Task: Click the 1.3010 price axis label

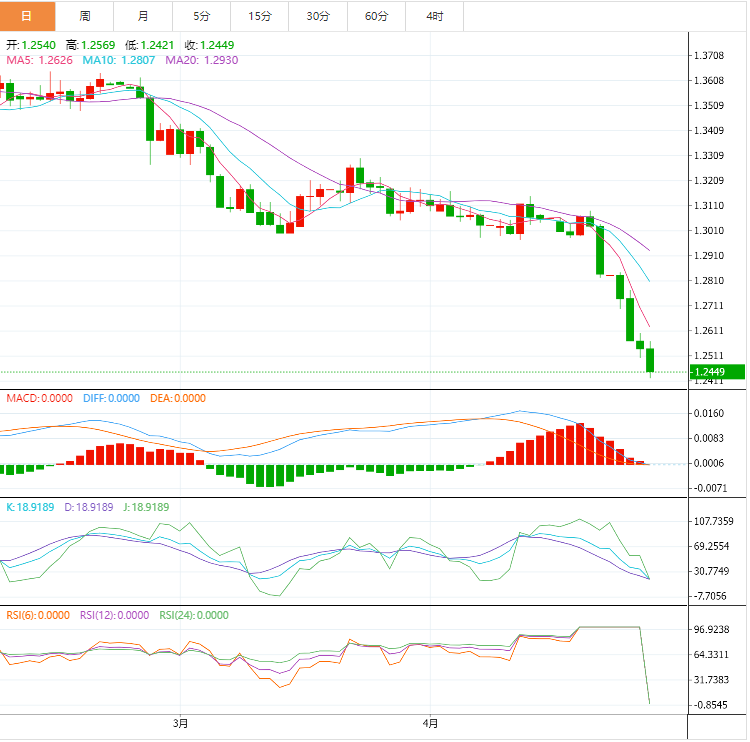Action: (709, 231)
